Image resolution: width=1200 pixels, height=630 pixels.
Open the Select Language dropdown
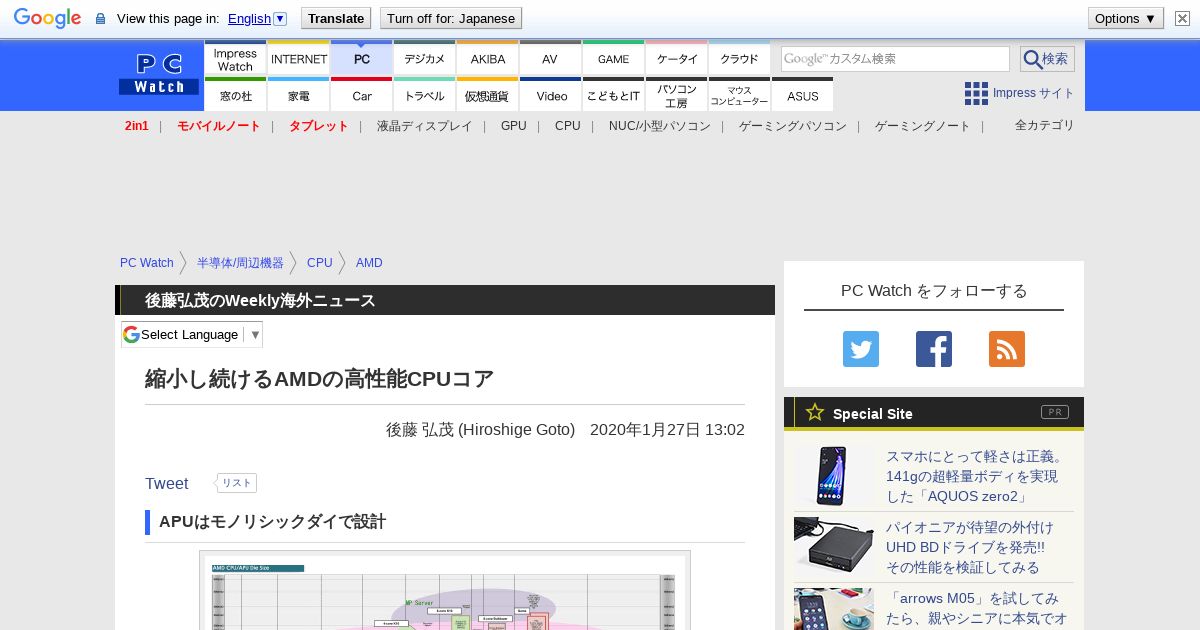click(192, 334)
